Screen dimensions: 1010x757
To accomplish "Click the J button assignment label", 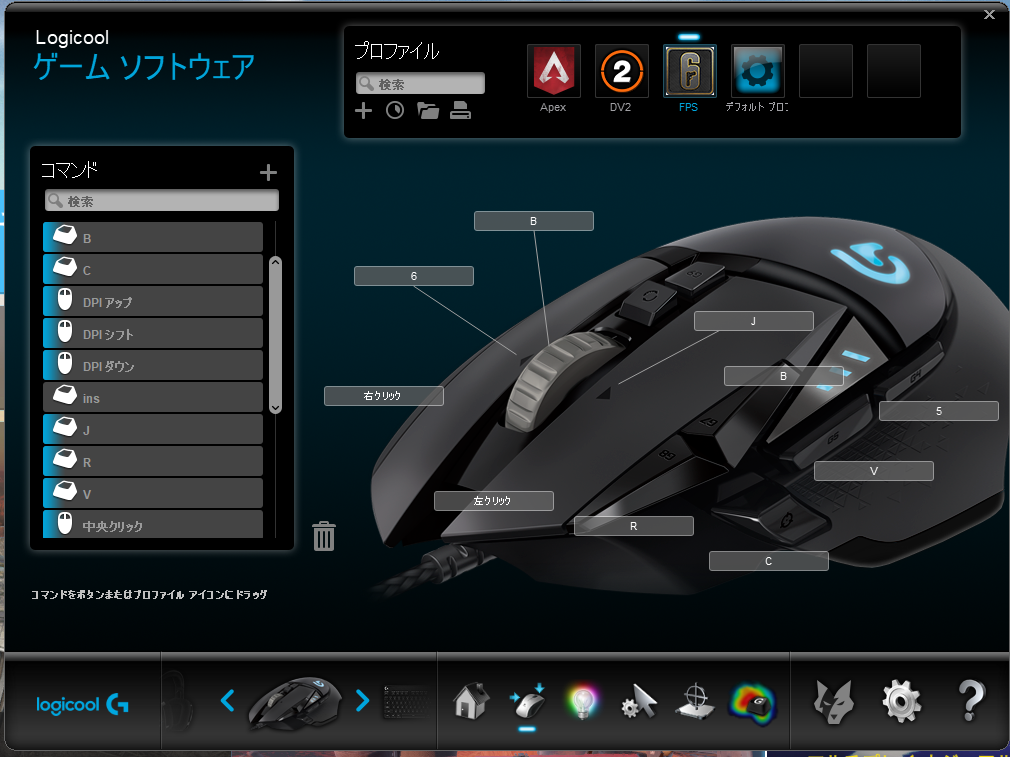I will point(754,321).
